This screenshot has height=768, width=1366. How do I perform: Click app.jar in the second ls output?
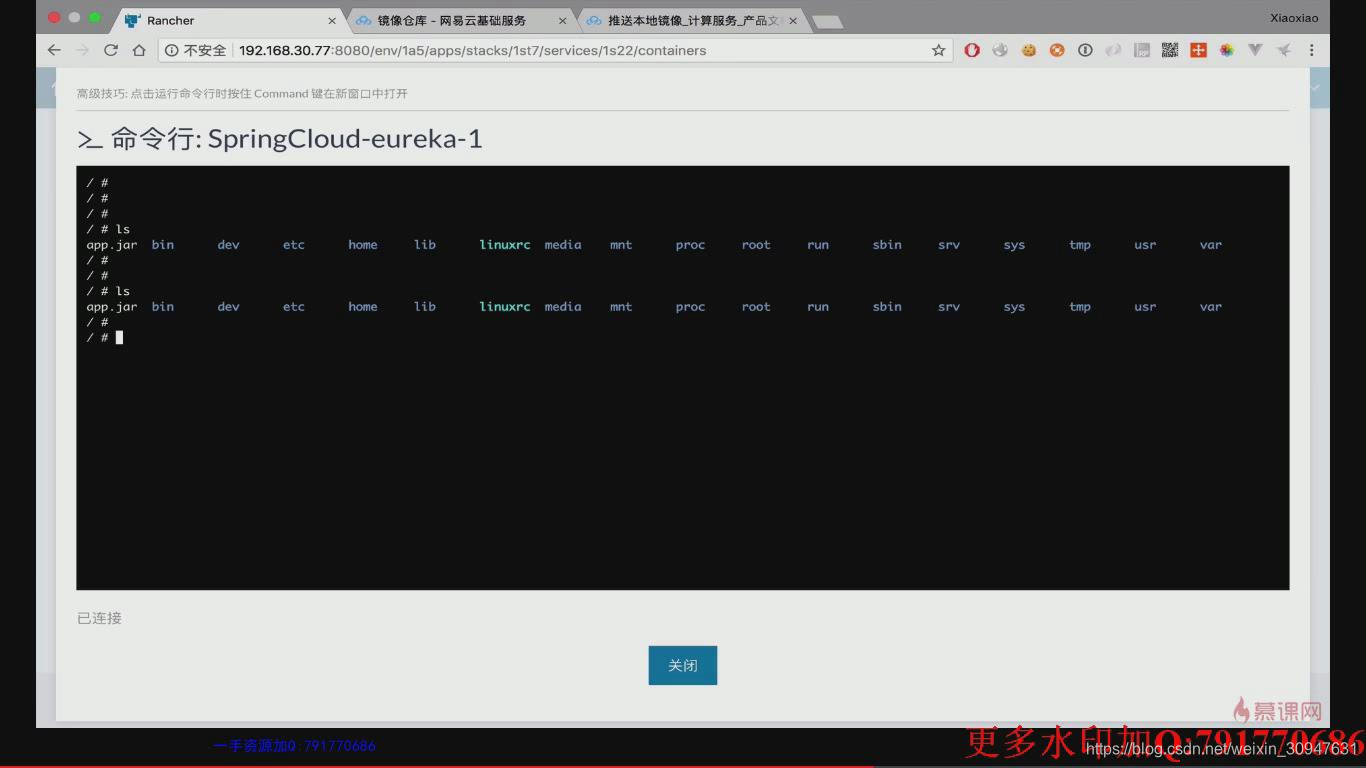pyautogui.click(x=112, y=307)
